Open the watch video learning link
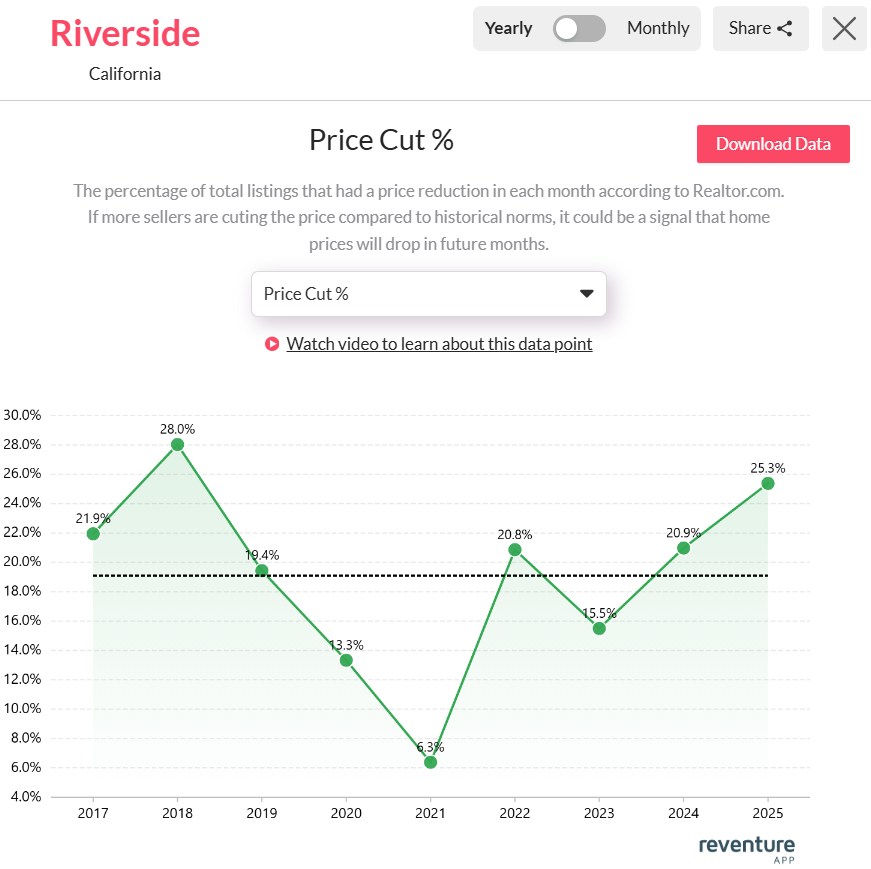The image size is (871, 869). (x=439, y=344)
